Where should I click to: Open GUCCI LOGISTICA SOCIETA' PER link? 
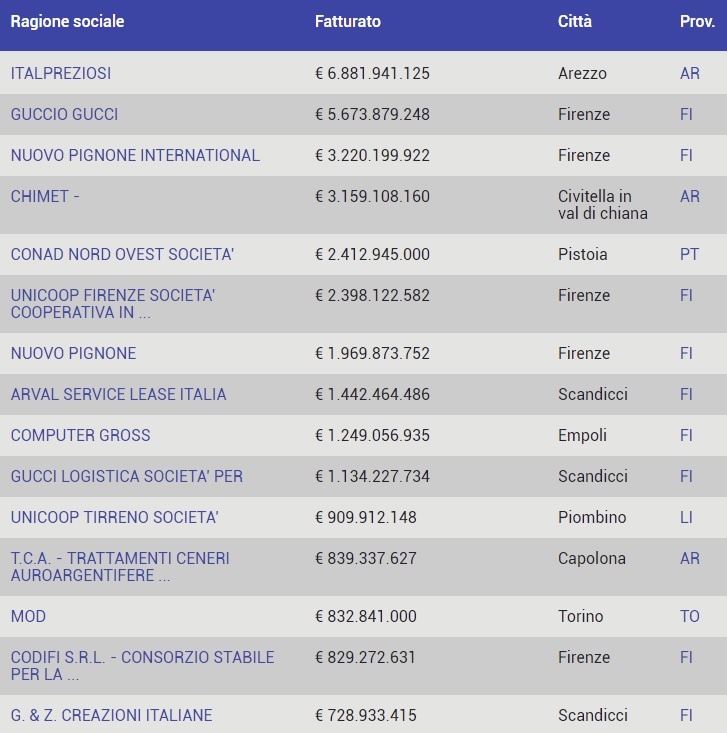click(x=126, y=476)
